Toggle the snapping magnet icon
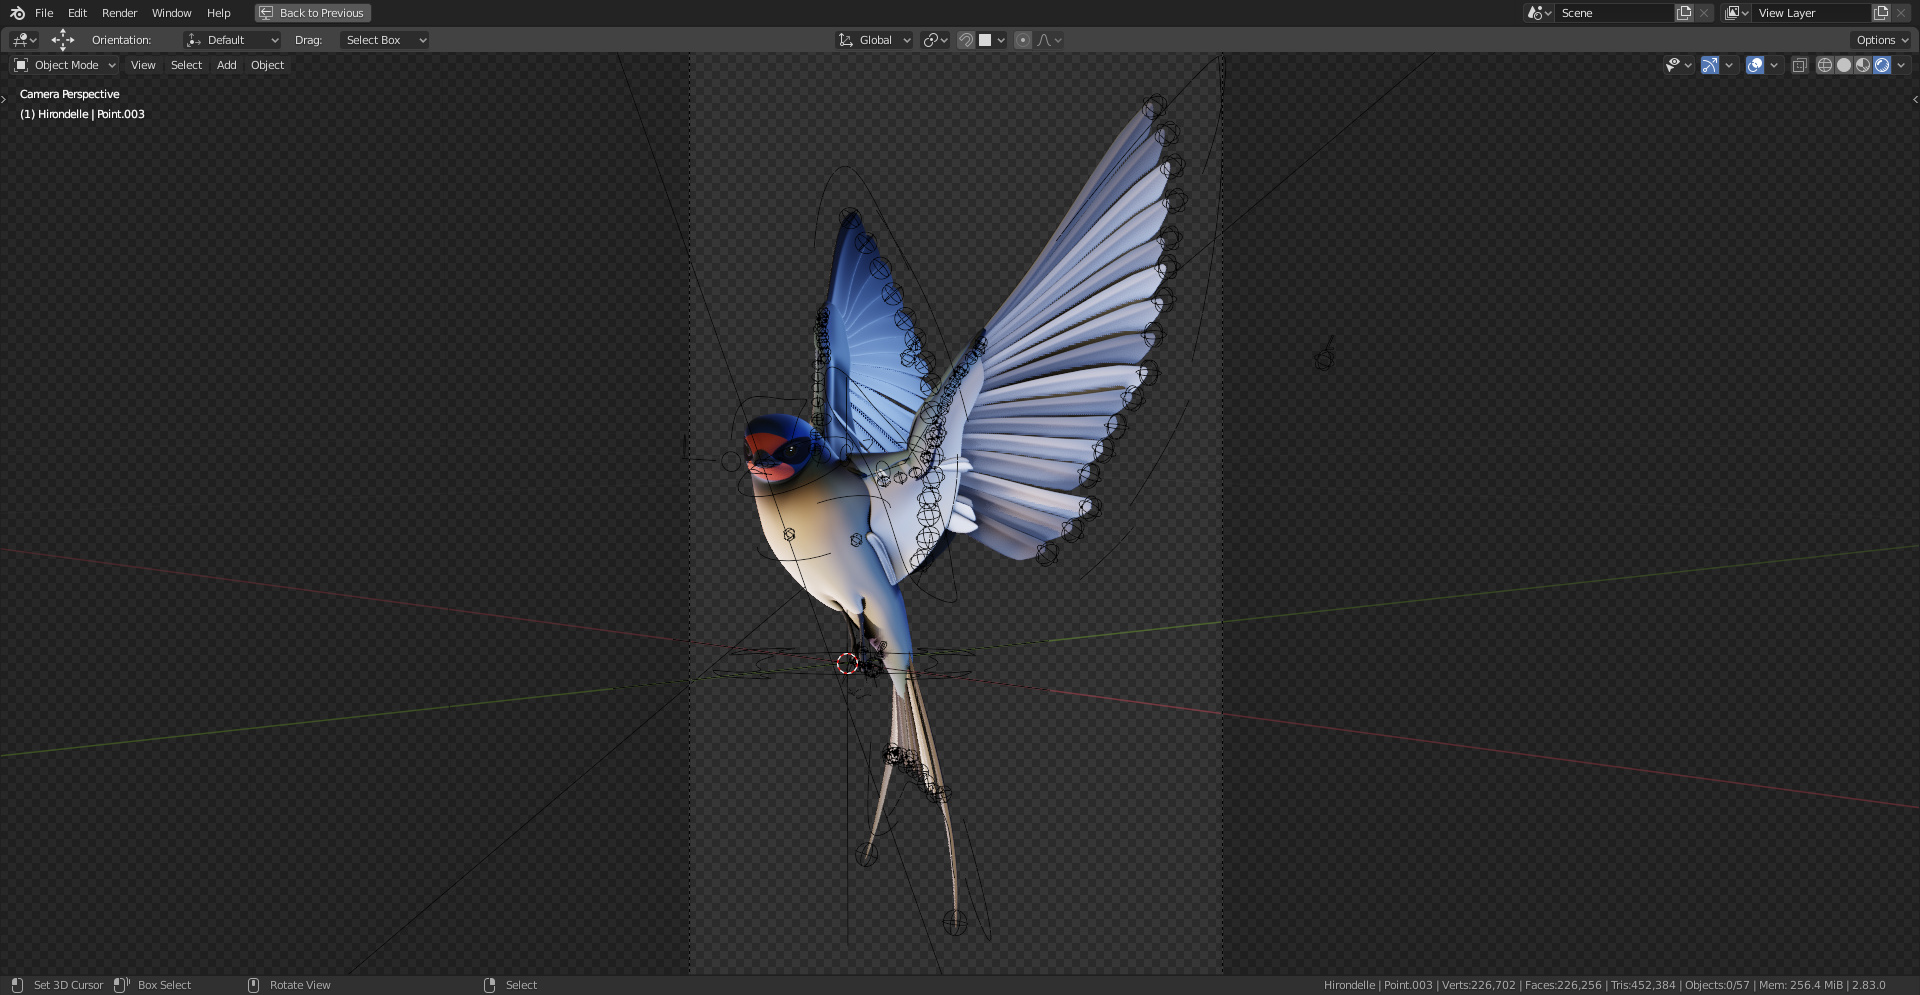This screenshot has height=995, width=1920. (x=966, y=40)
